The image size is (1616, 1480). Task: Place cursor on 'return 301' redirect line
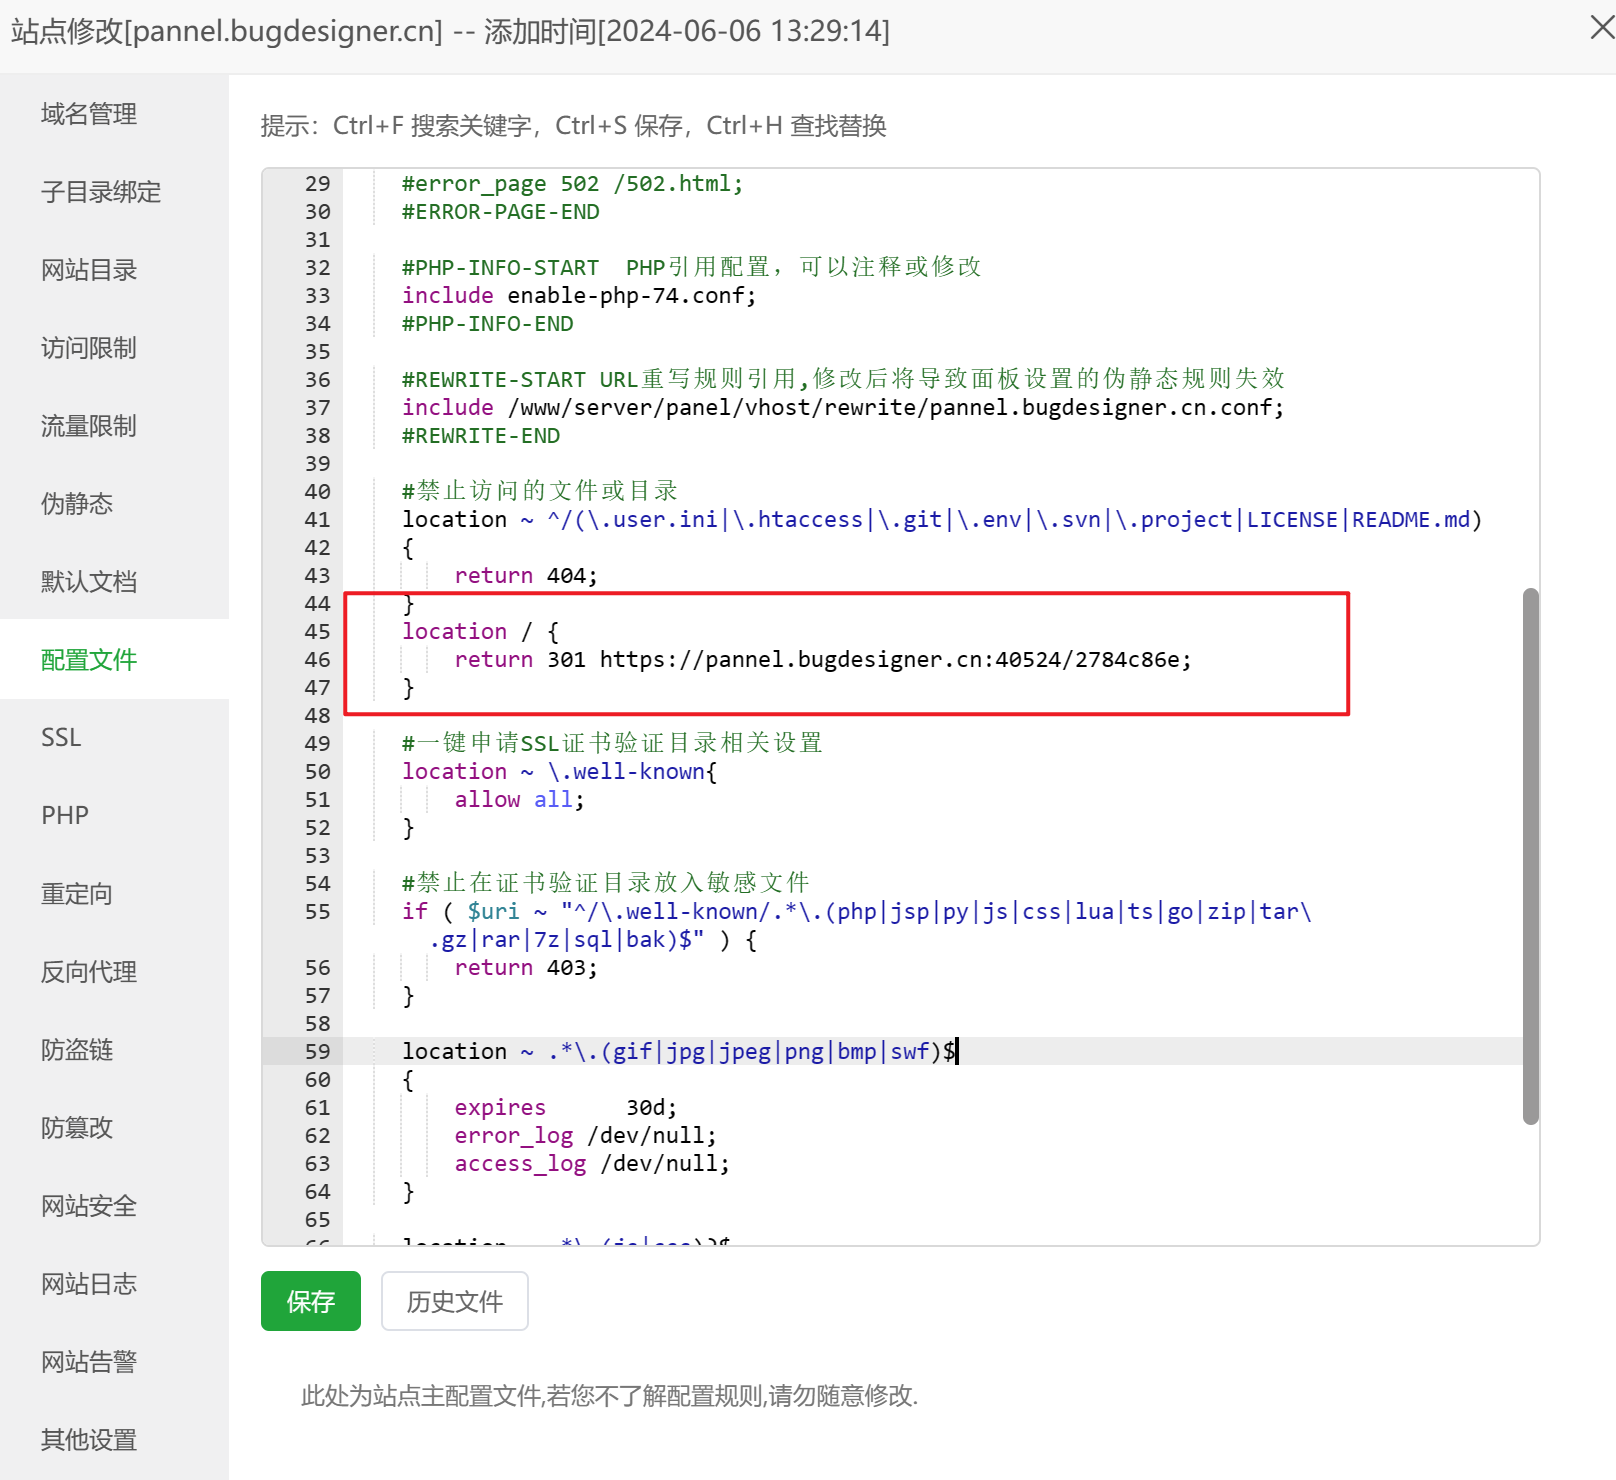tap(823, 660)
